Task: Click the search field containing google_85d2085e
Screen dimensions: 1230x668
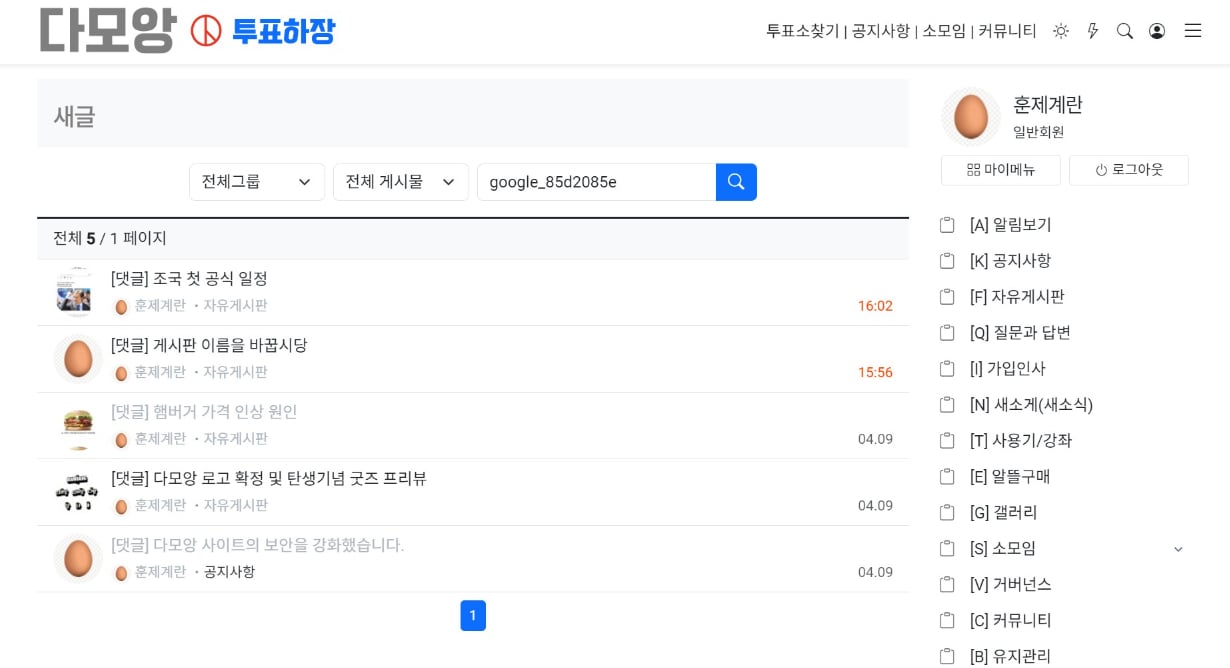Action: [596, 182]
